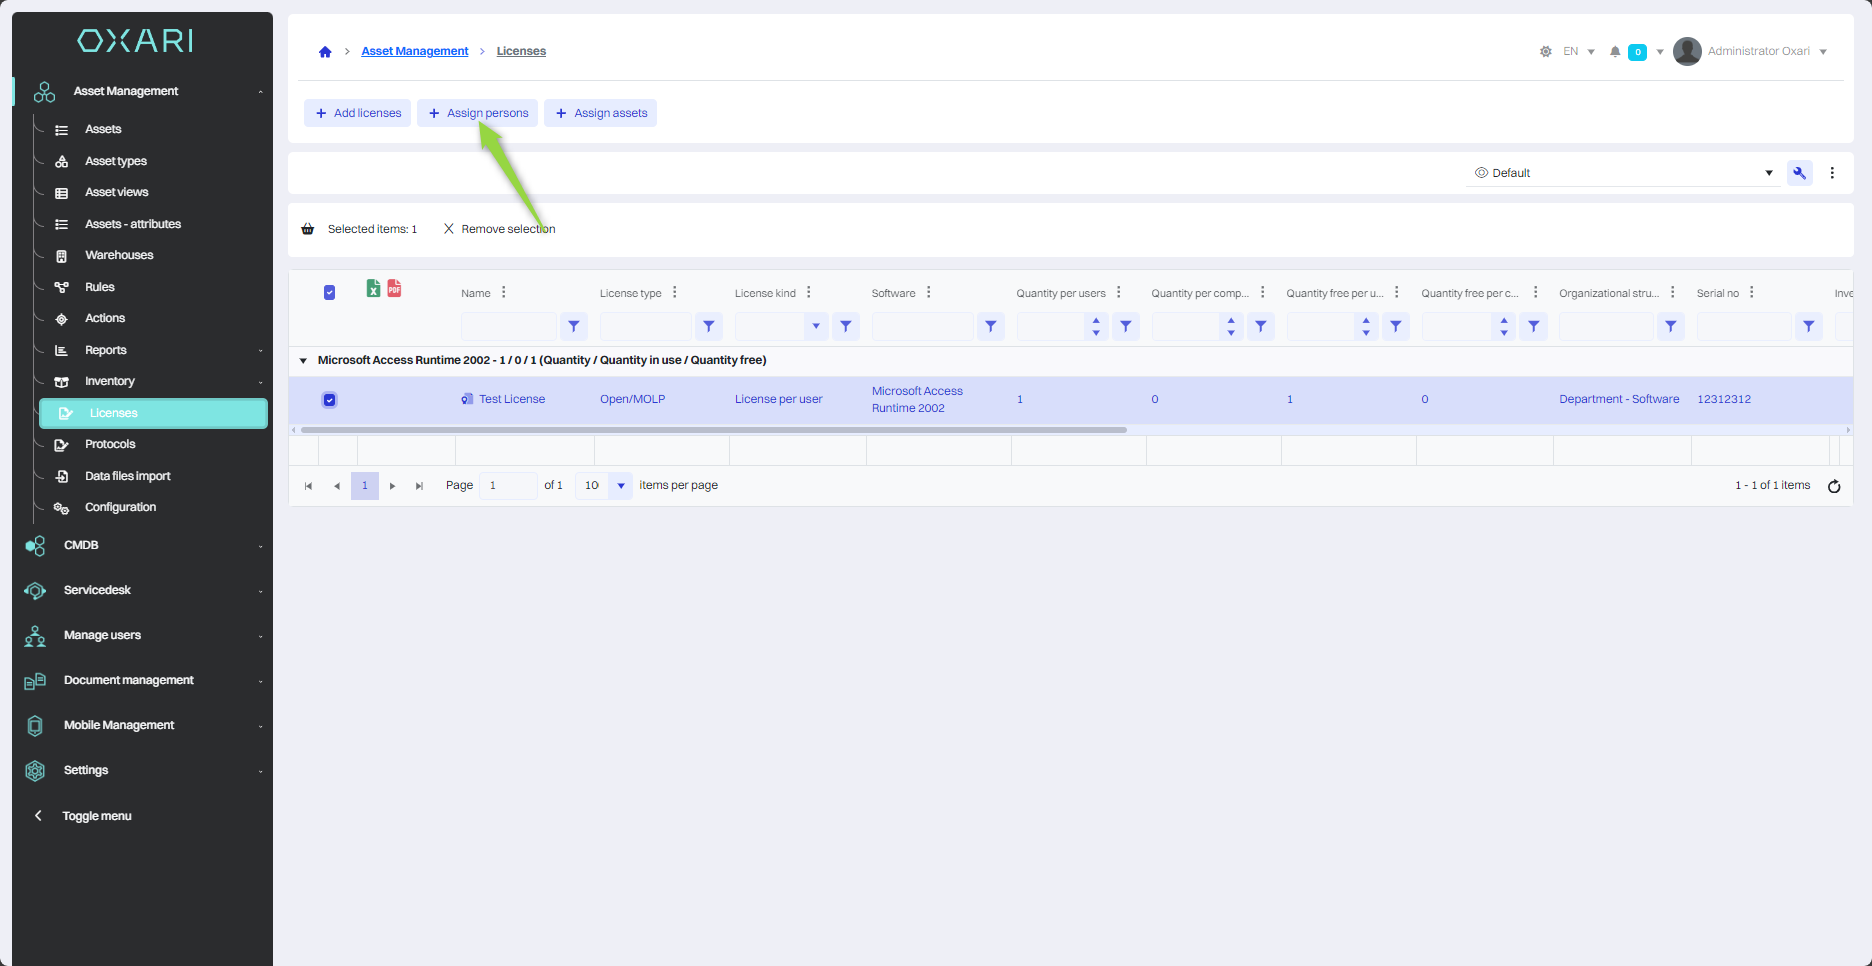The height and width of the screenshot is (966, 1872).
Task: Uncheck the Test License row checkbox
Action: coord(329,400)
